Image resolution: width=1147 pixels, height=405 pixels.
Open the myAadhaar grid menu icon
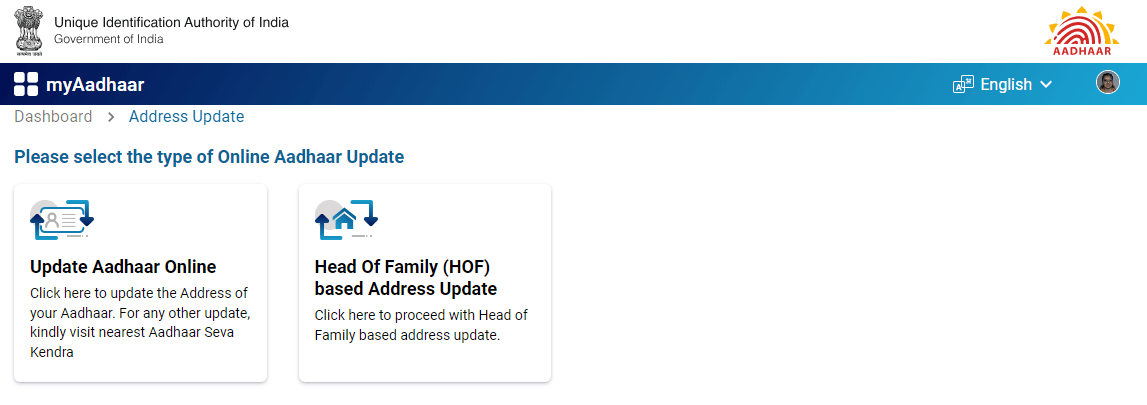26,85
